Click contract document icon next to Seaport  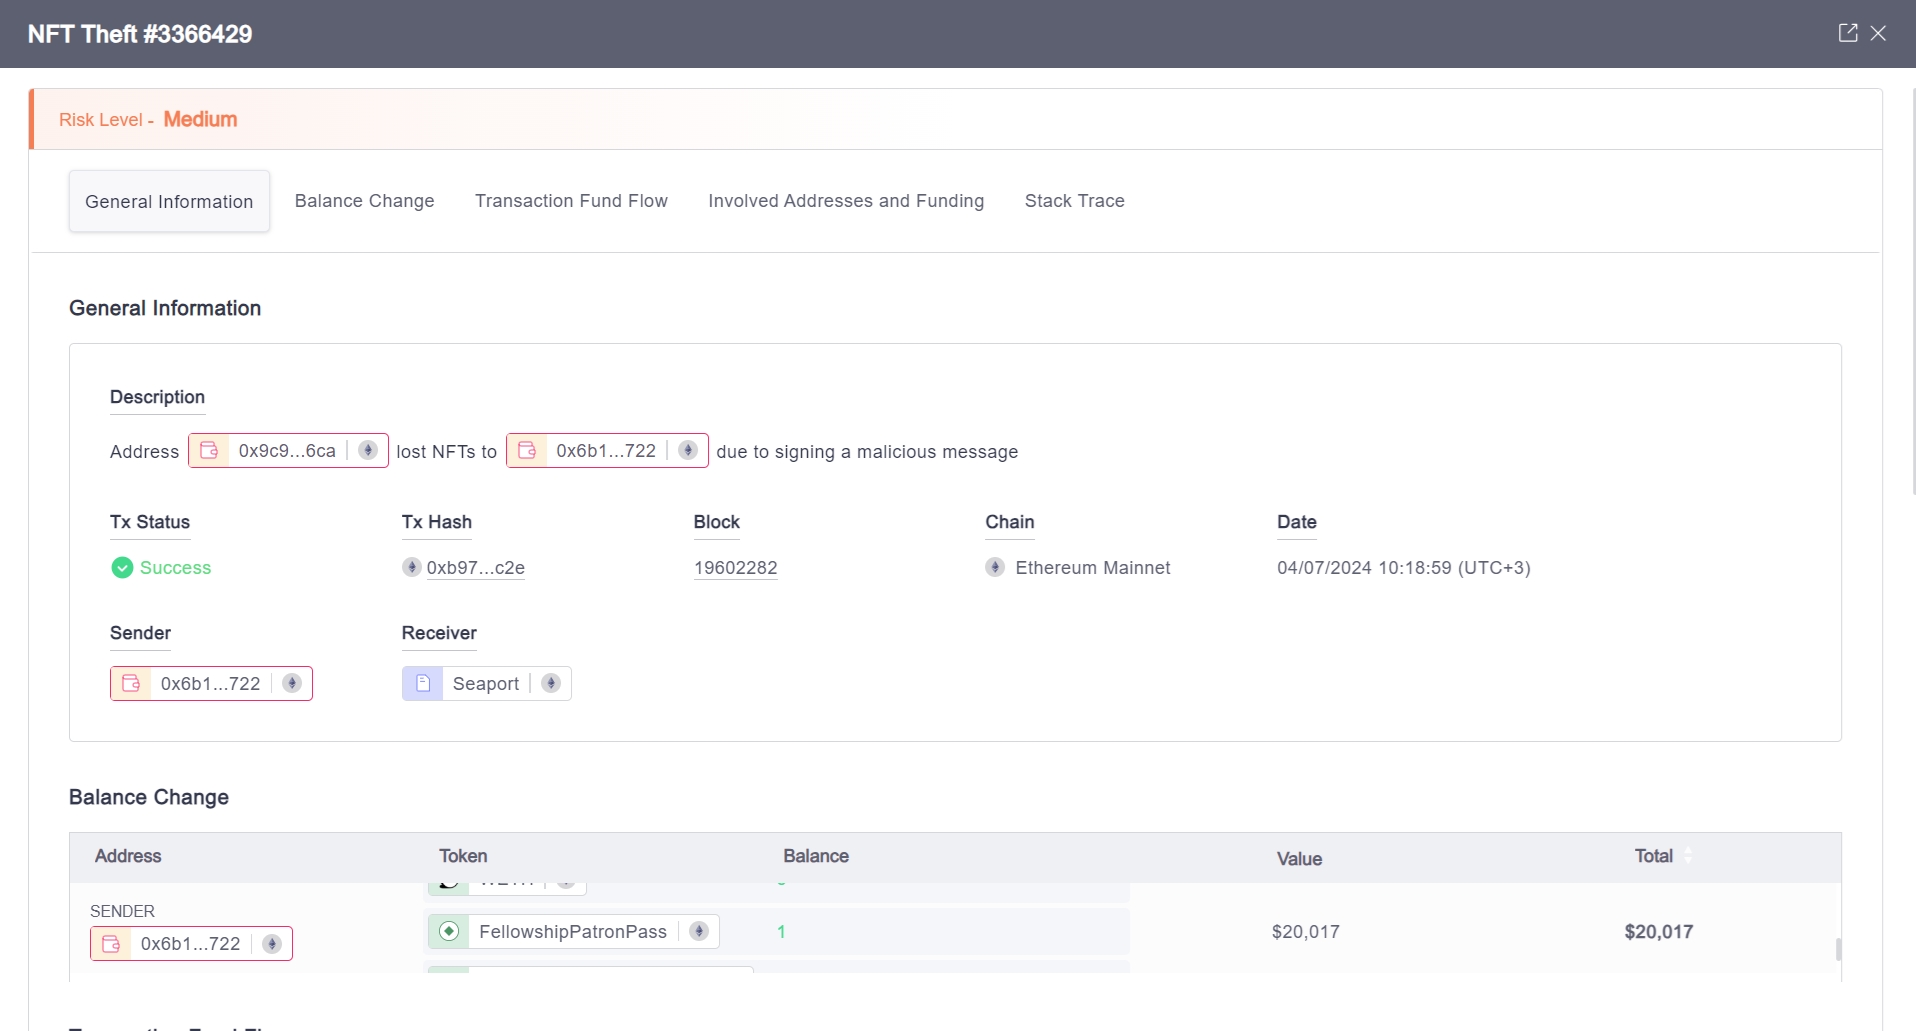423,683
